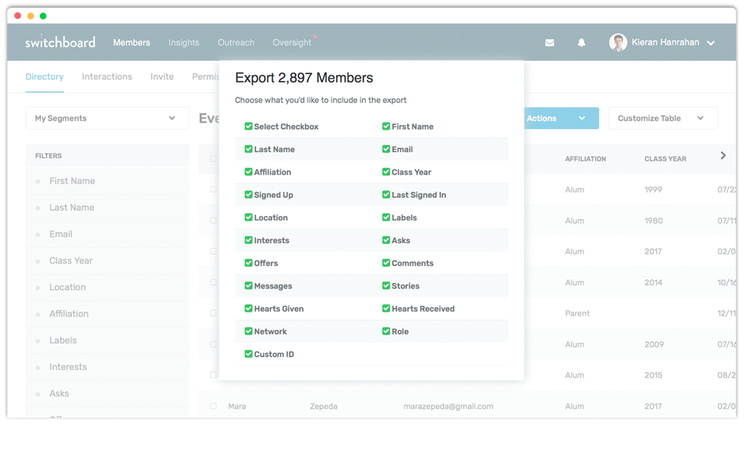
Task: Click the bullet beside the First Name filter
Action: [38, 182]
